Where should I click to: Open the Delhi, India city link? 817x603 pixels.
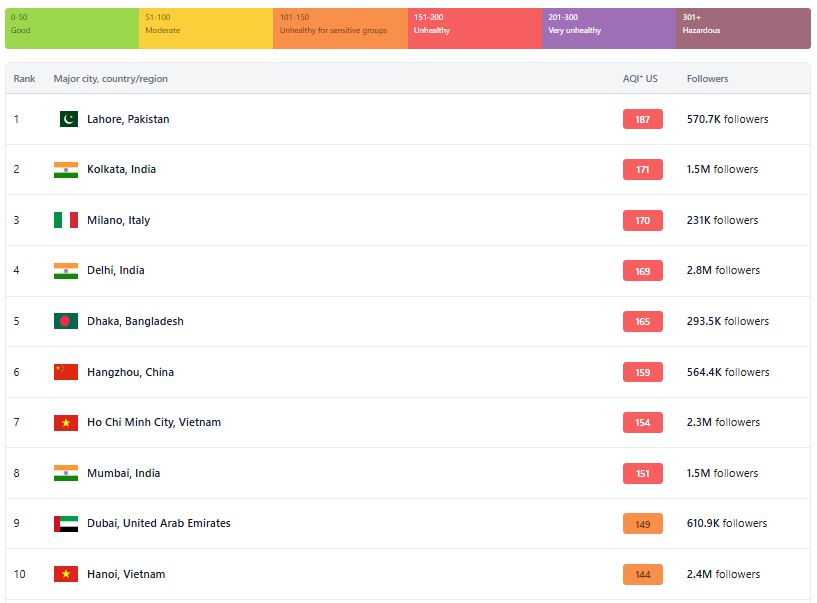(115, 270)
